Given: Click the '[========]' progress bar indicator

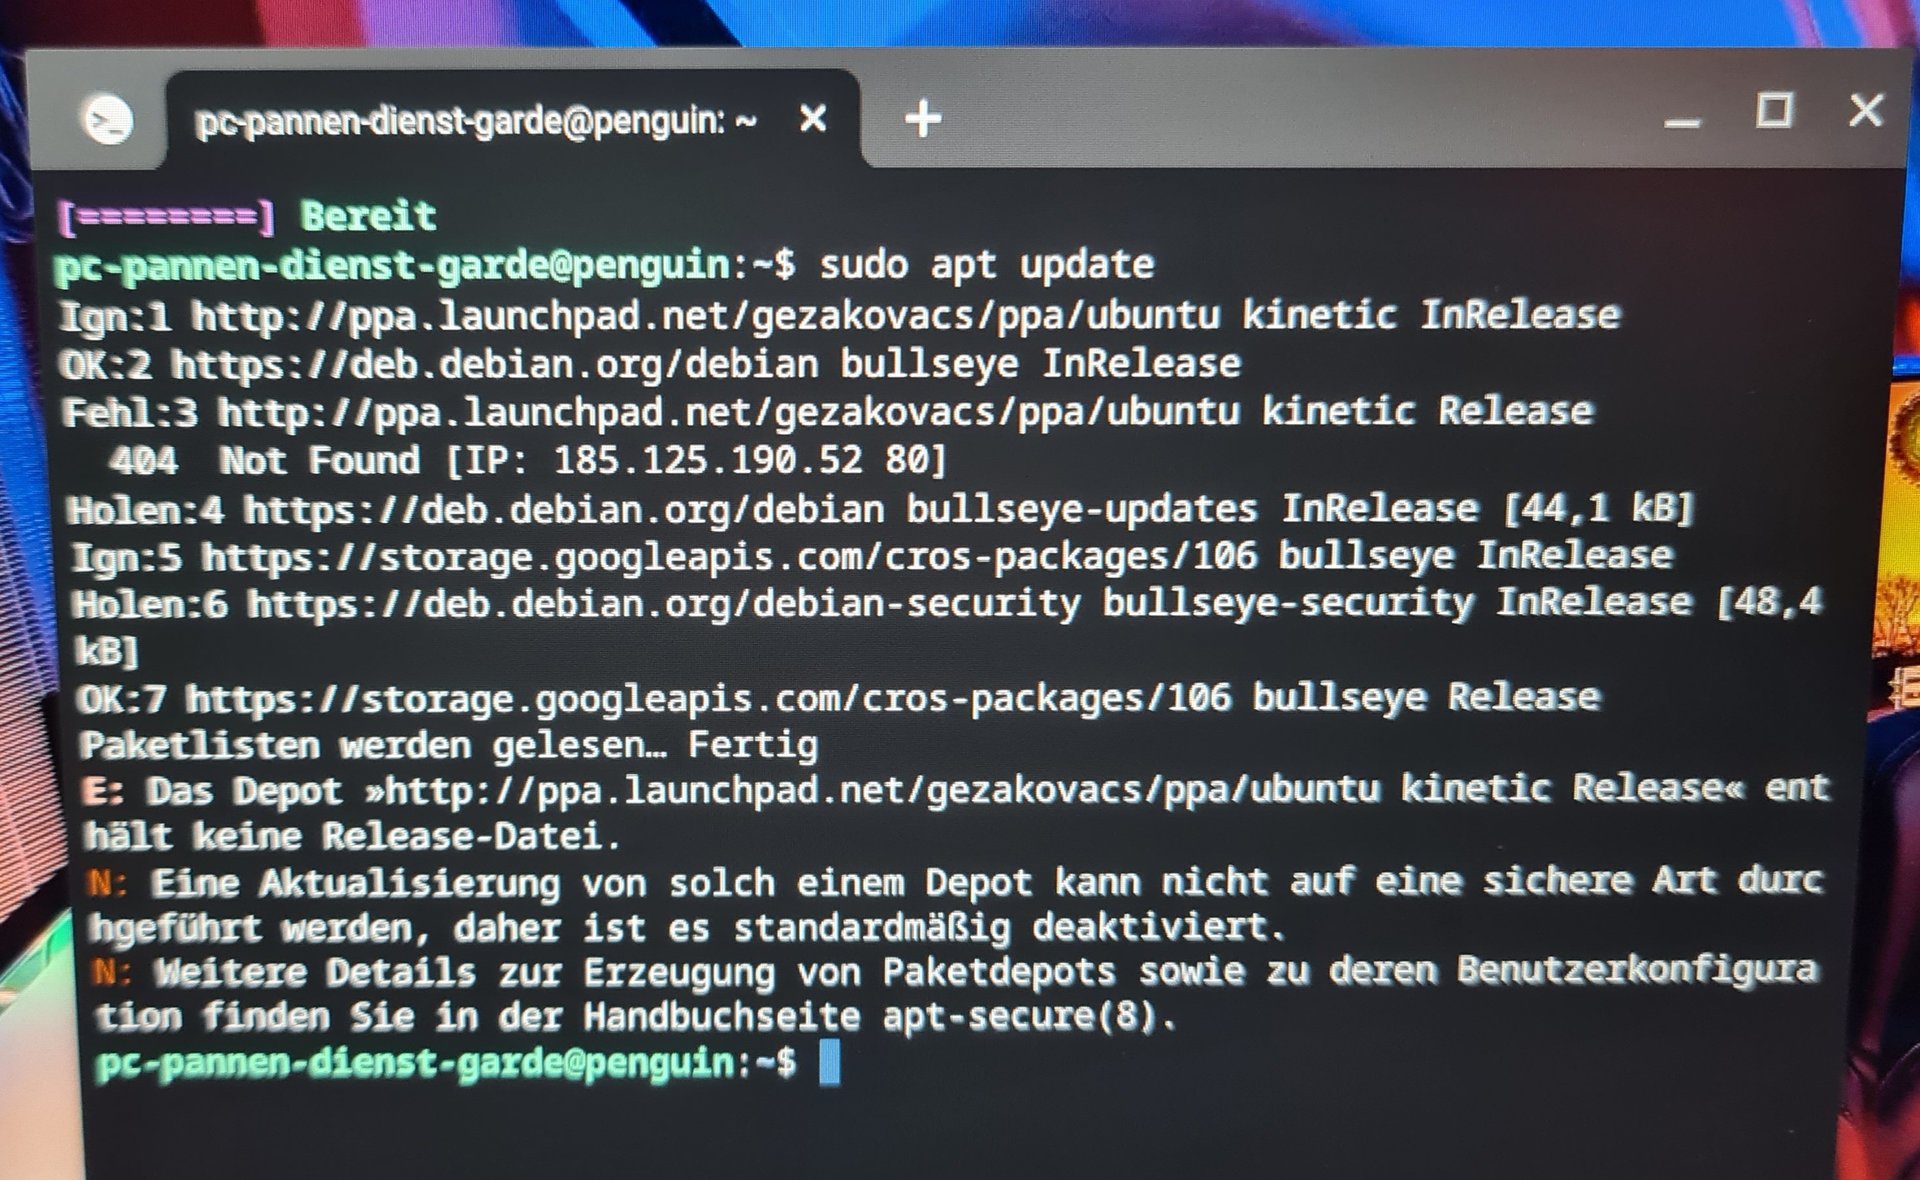Looking at the screenshot, I should pyautogui.click(x=166, y=217).
